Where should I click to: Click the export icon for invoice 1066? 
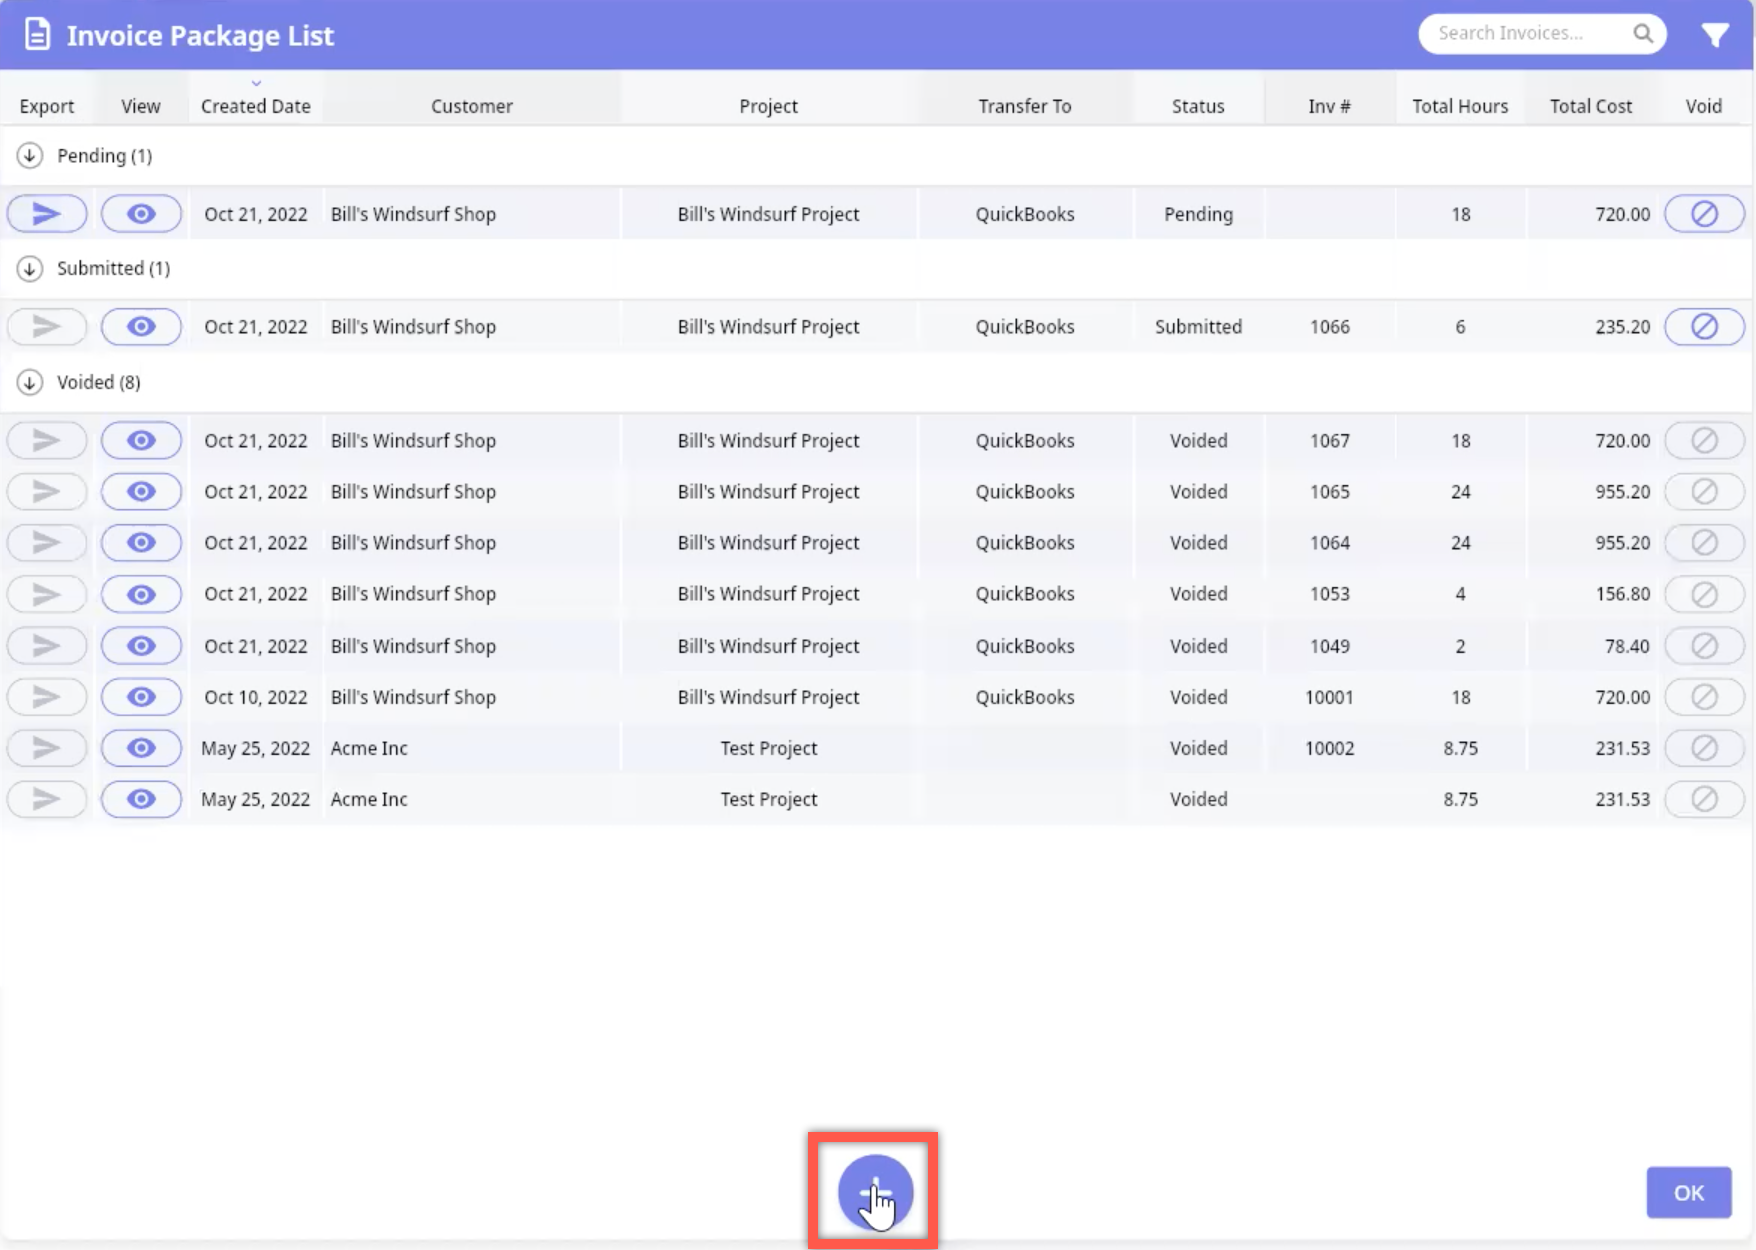point(46,327)
